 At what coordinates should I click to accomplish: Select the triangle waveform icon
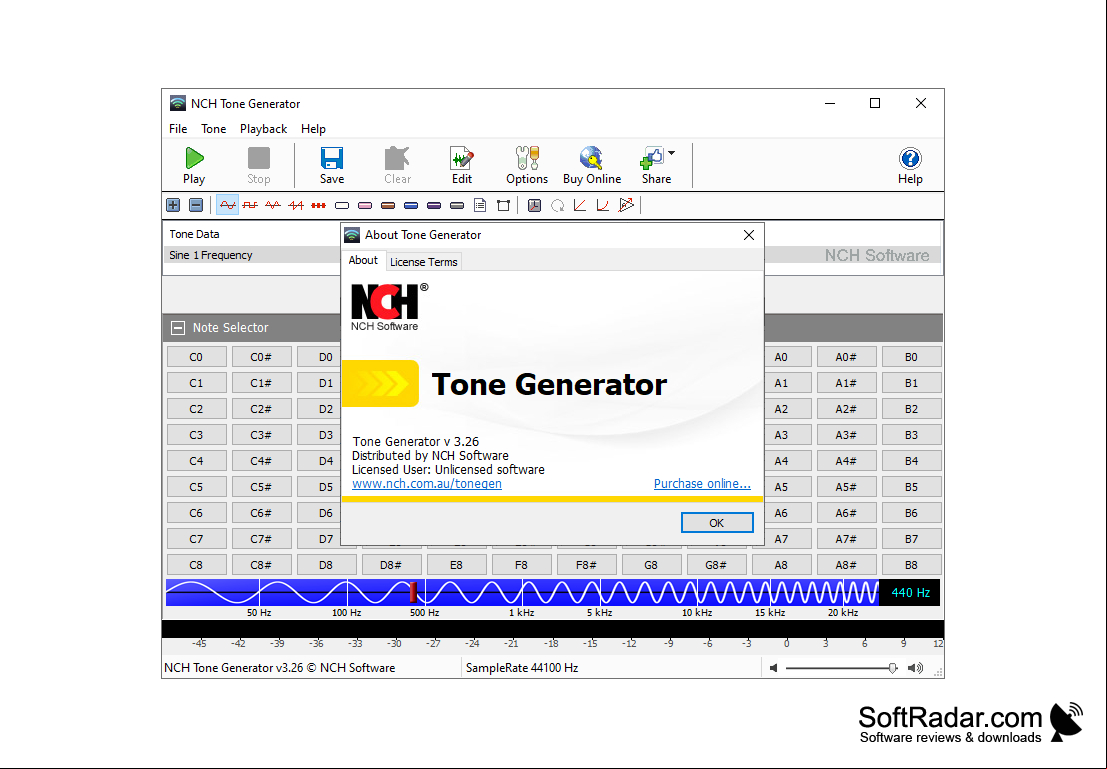pyautogui.click(x=273, y=205)
